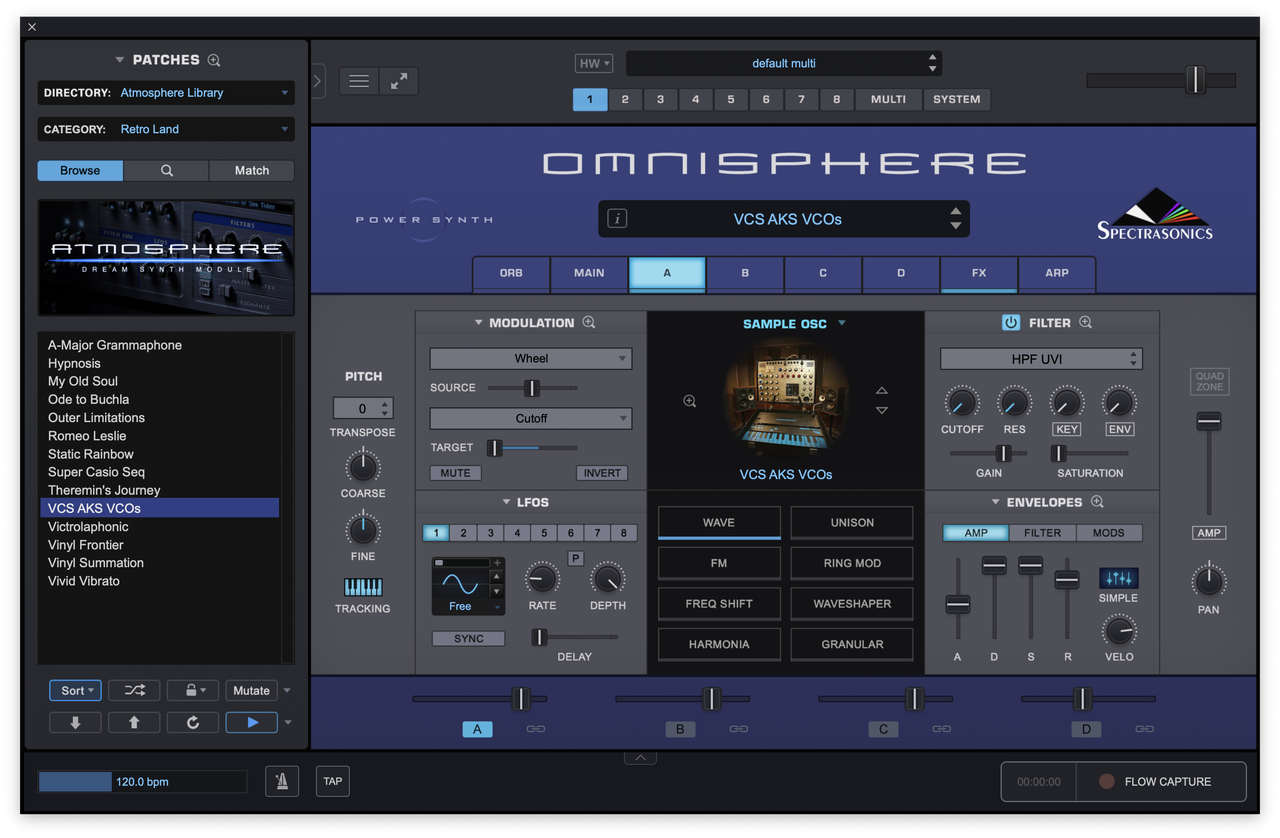
Task: Toggle the filter KEY button
Action: pyautogui.click(x=1067, y=429)
